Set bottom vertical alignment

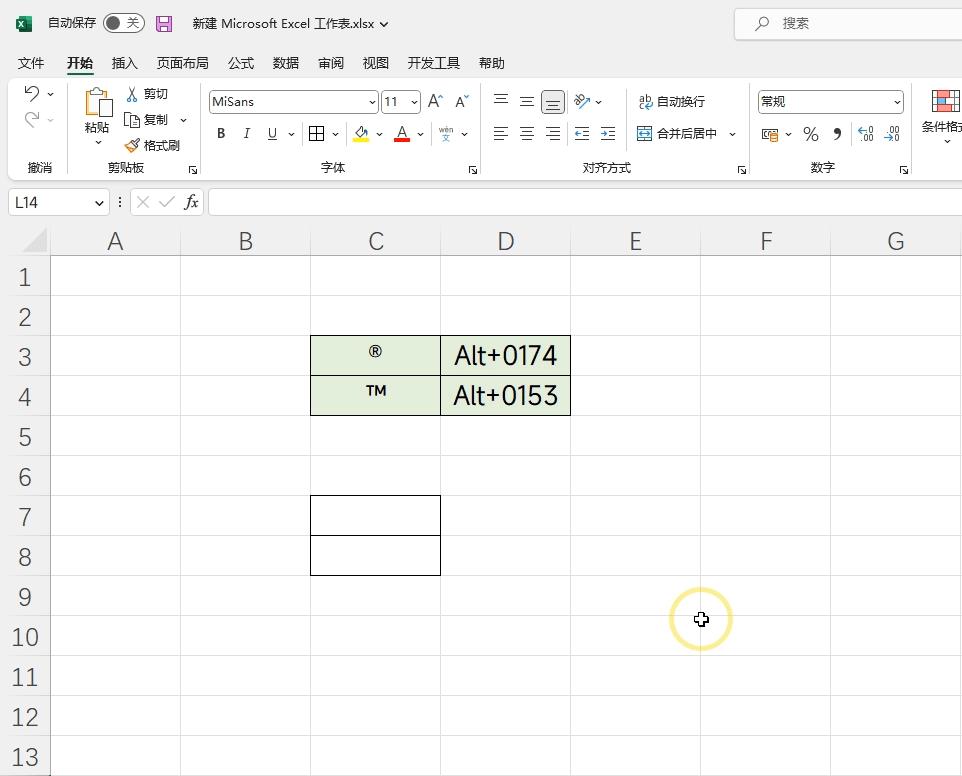553,102
